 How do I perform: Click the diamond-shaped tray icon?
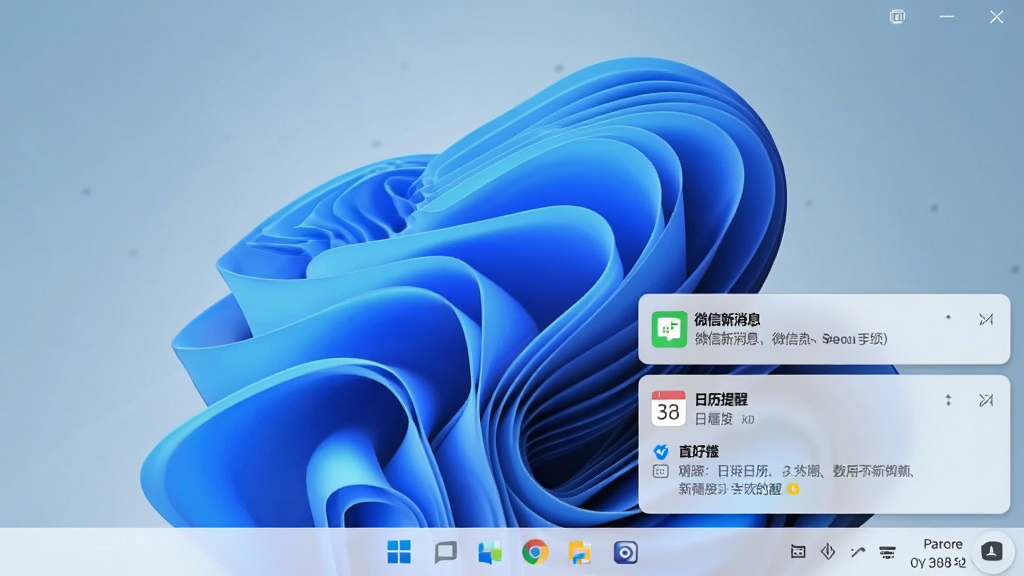[827, 552]
